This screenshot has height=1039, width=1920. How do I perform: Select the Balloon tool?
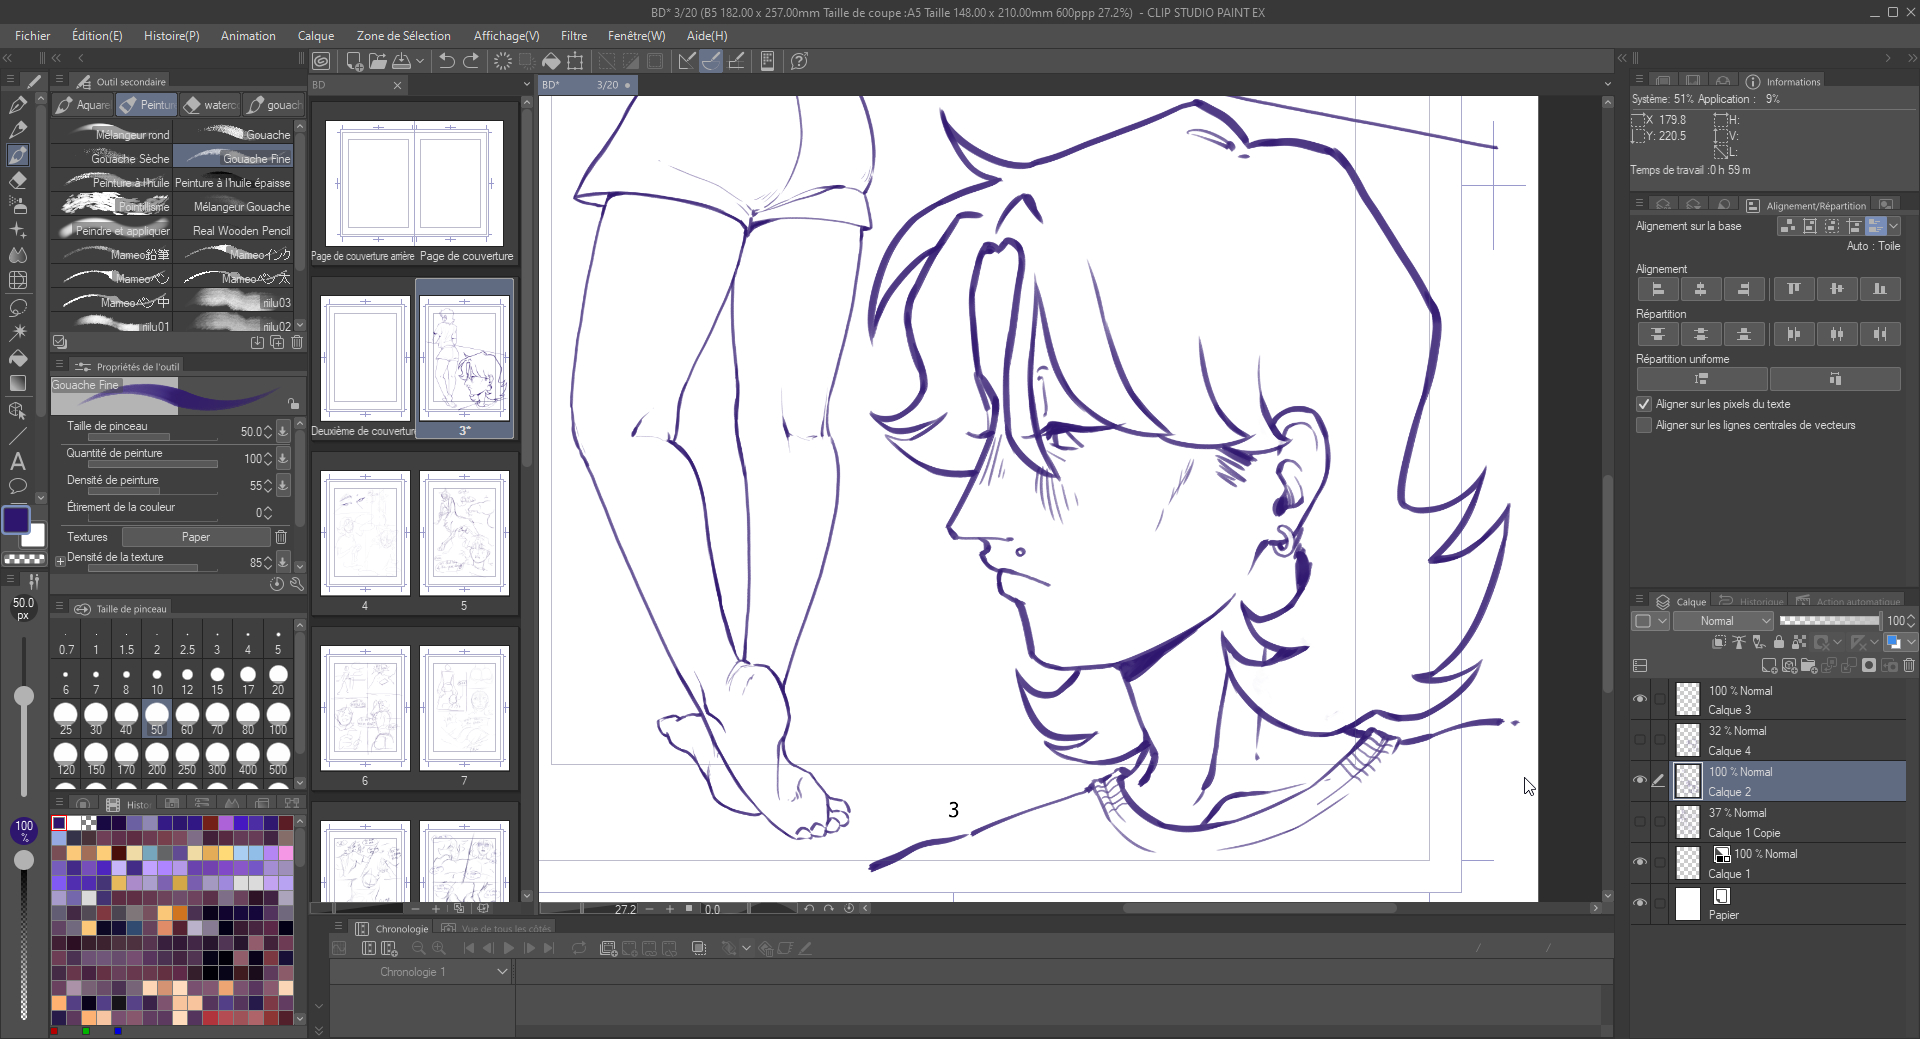coord(18,487)
